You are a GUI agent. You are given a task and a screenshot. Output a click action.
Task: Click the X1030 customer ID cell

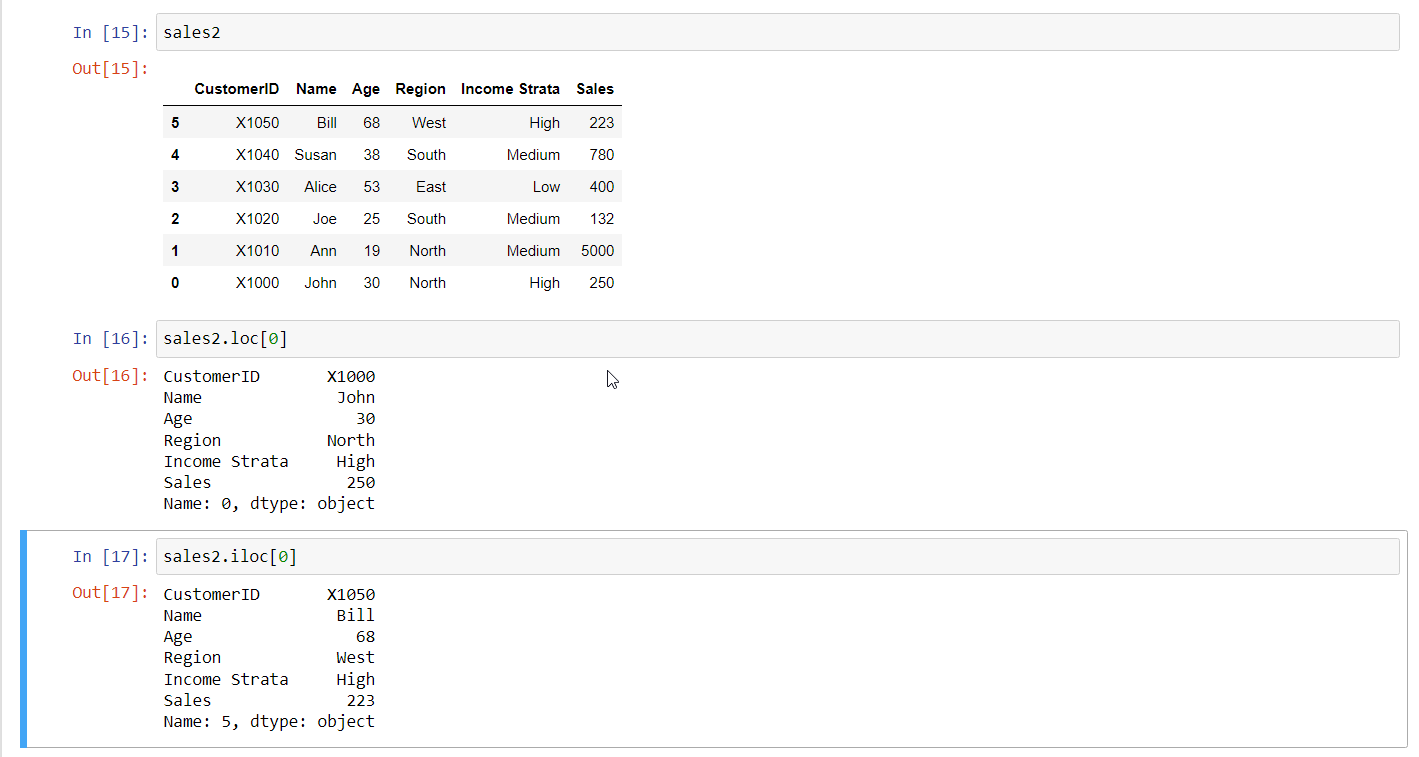[x=257, y=187]
